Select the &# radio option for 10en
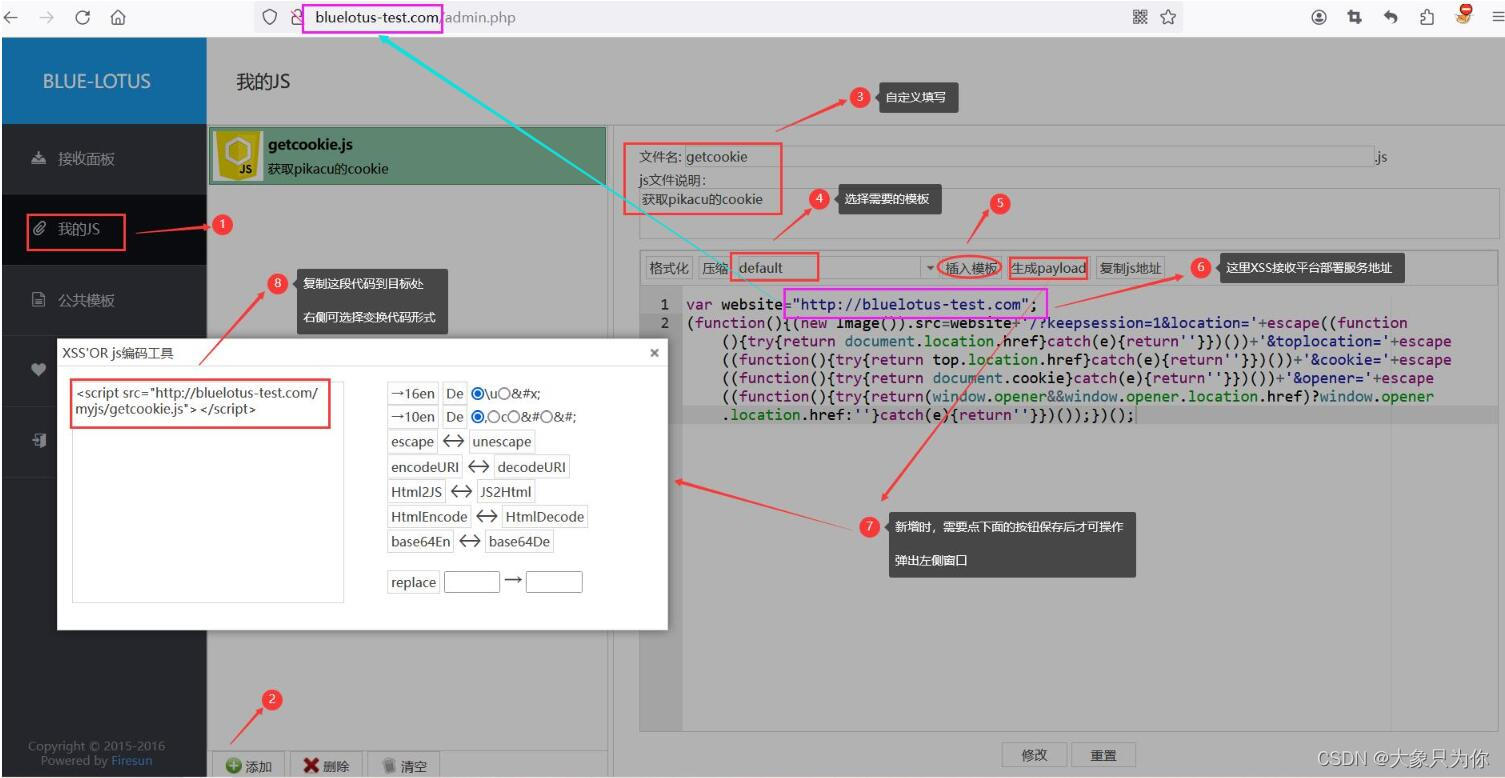Viewport: 1505px width, 778px height. tap(516, 417)
